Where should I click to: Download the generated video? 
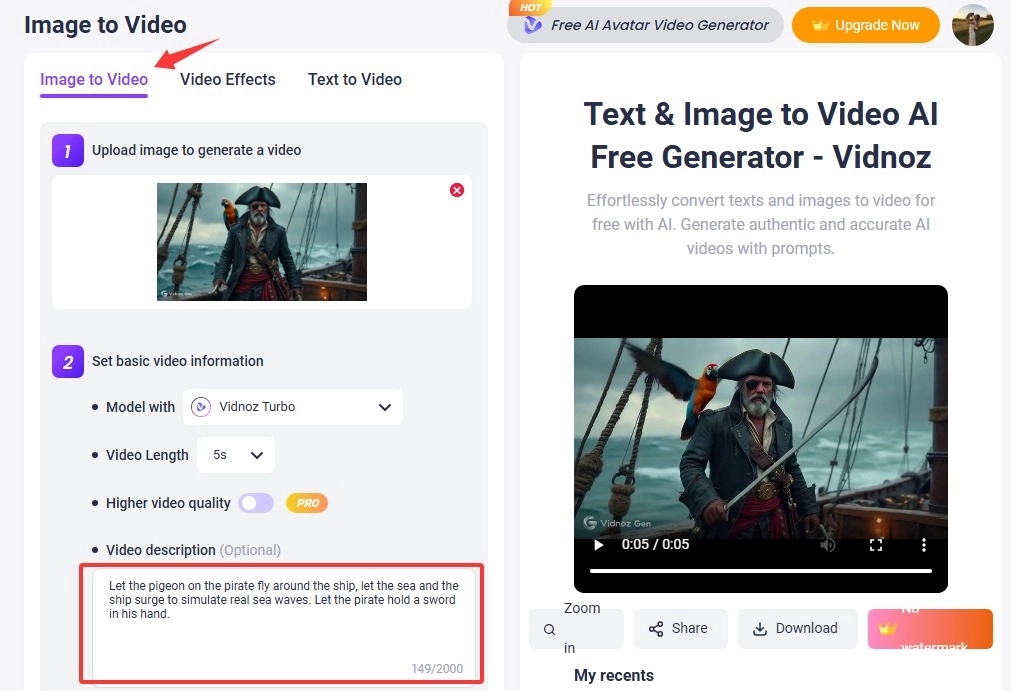pos(797,628)
